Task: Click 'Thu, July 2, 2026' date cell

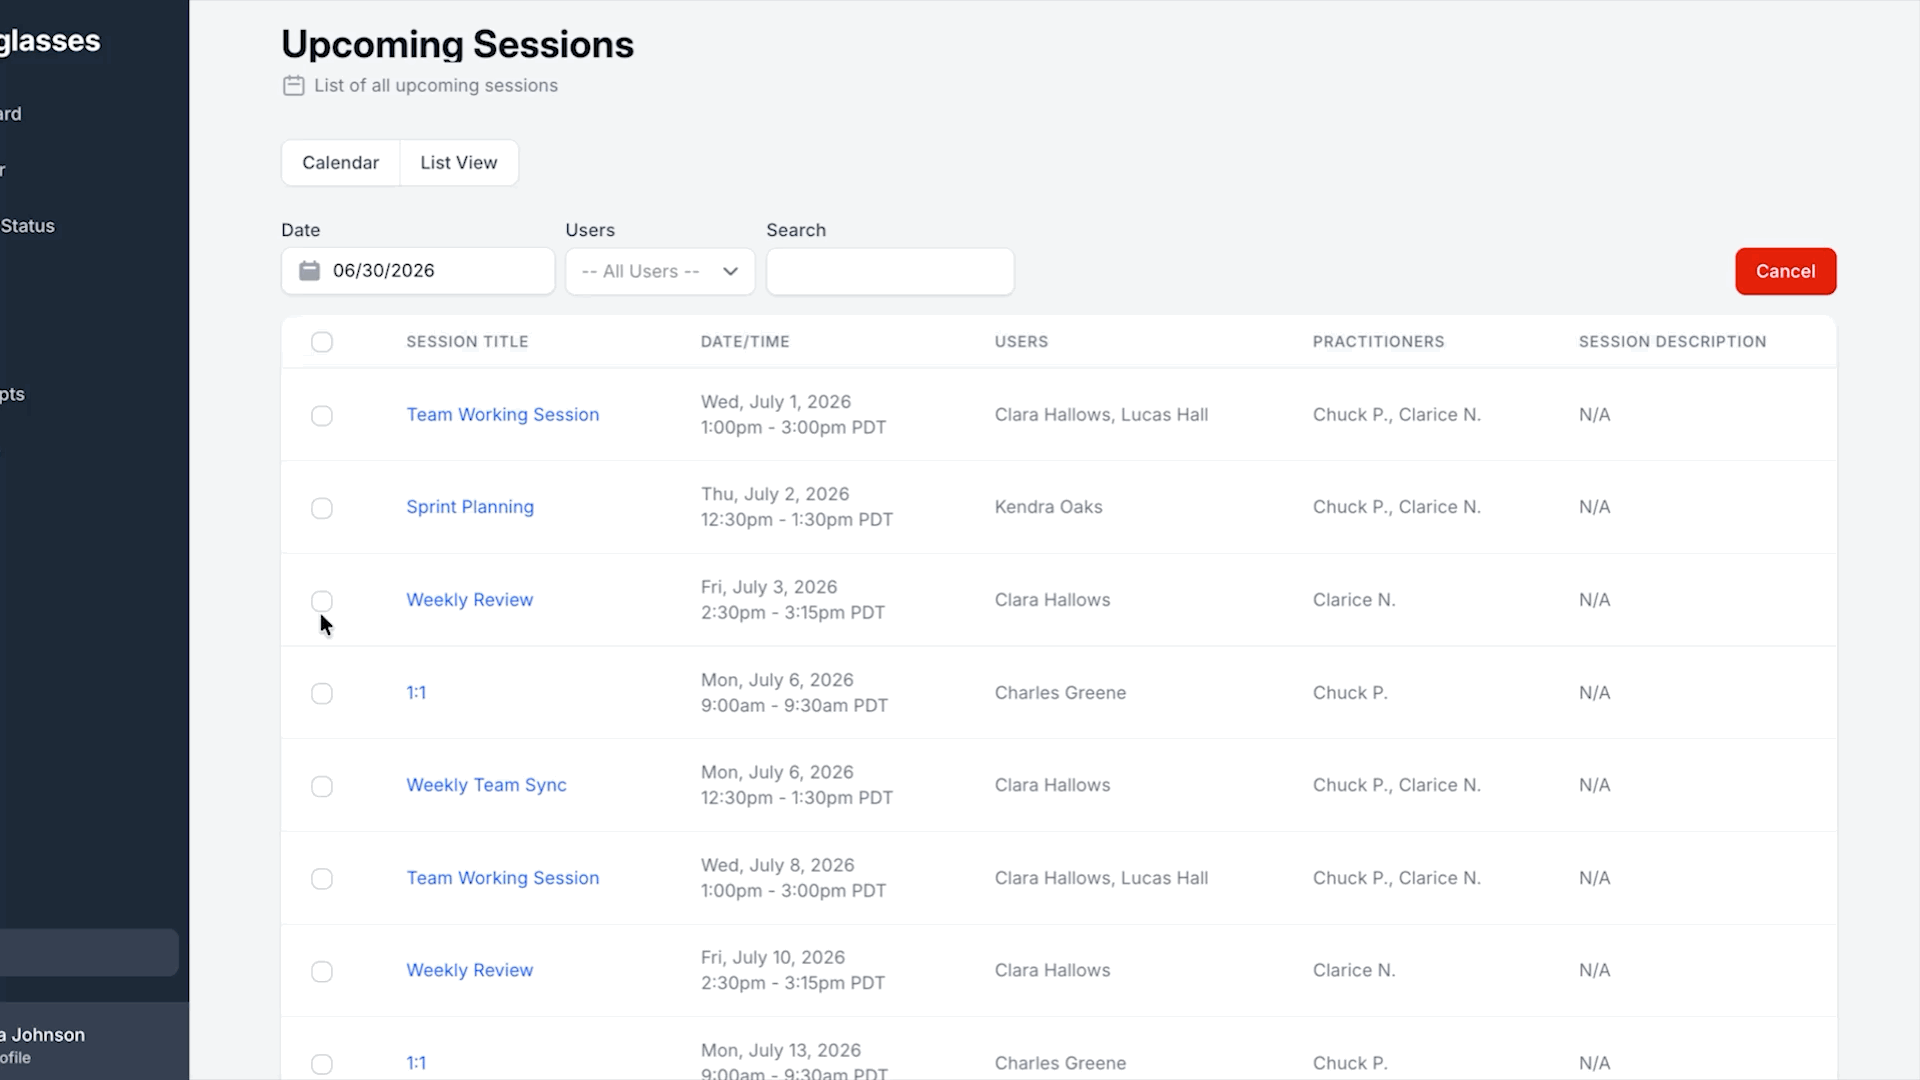Action: [x=774, y=494]
